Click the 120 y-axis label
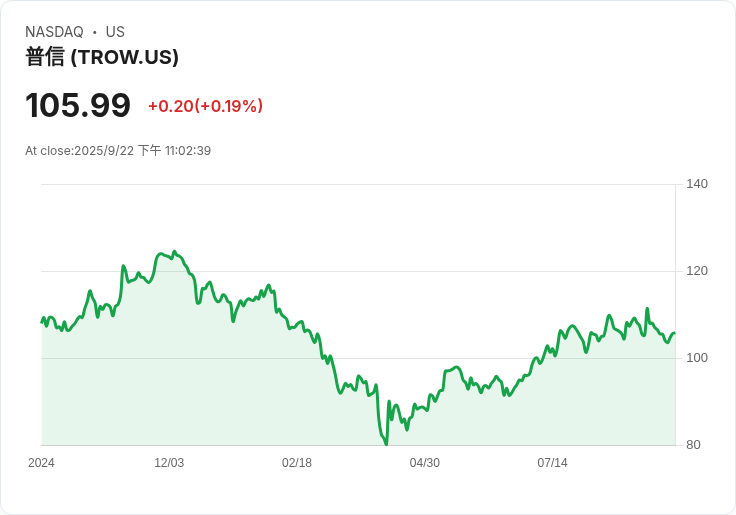The height and width of the screenshot is (515, 736). [x=697, y=271]
